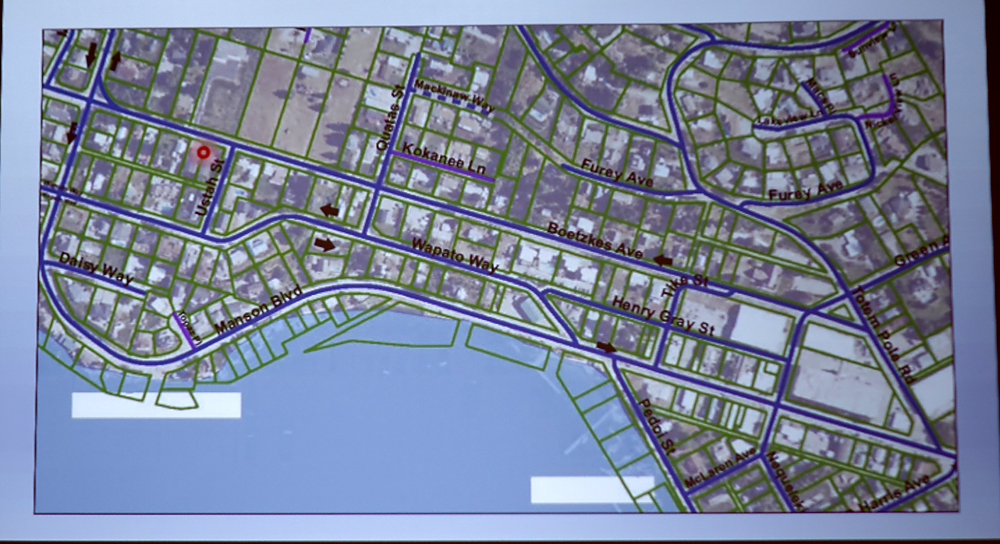Select the left arrow just west of Quetee St
This screenshot has height=544, width=1000.
click(x=329, y=210)
